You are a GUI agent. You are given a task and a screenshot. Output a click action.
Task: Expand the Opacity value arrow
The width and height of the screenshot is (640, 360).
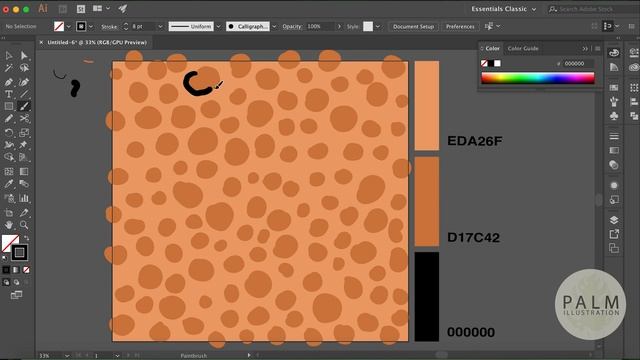click(x=339, y=27)
